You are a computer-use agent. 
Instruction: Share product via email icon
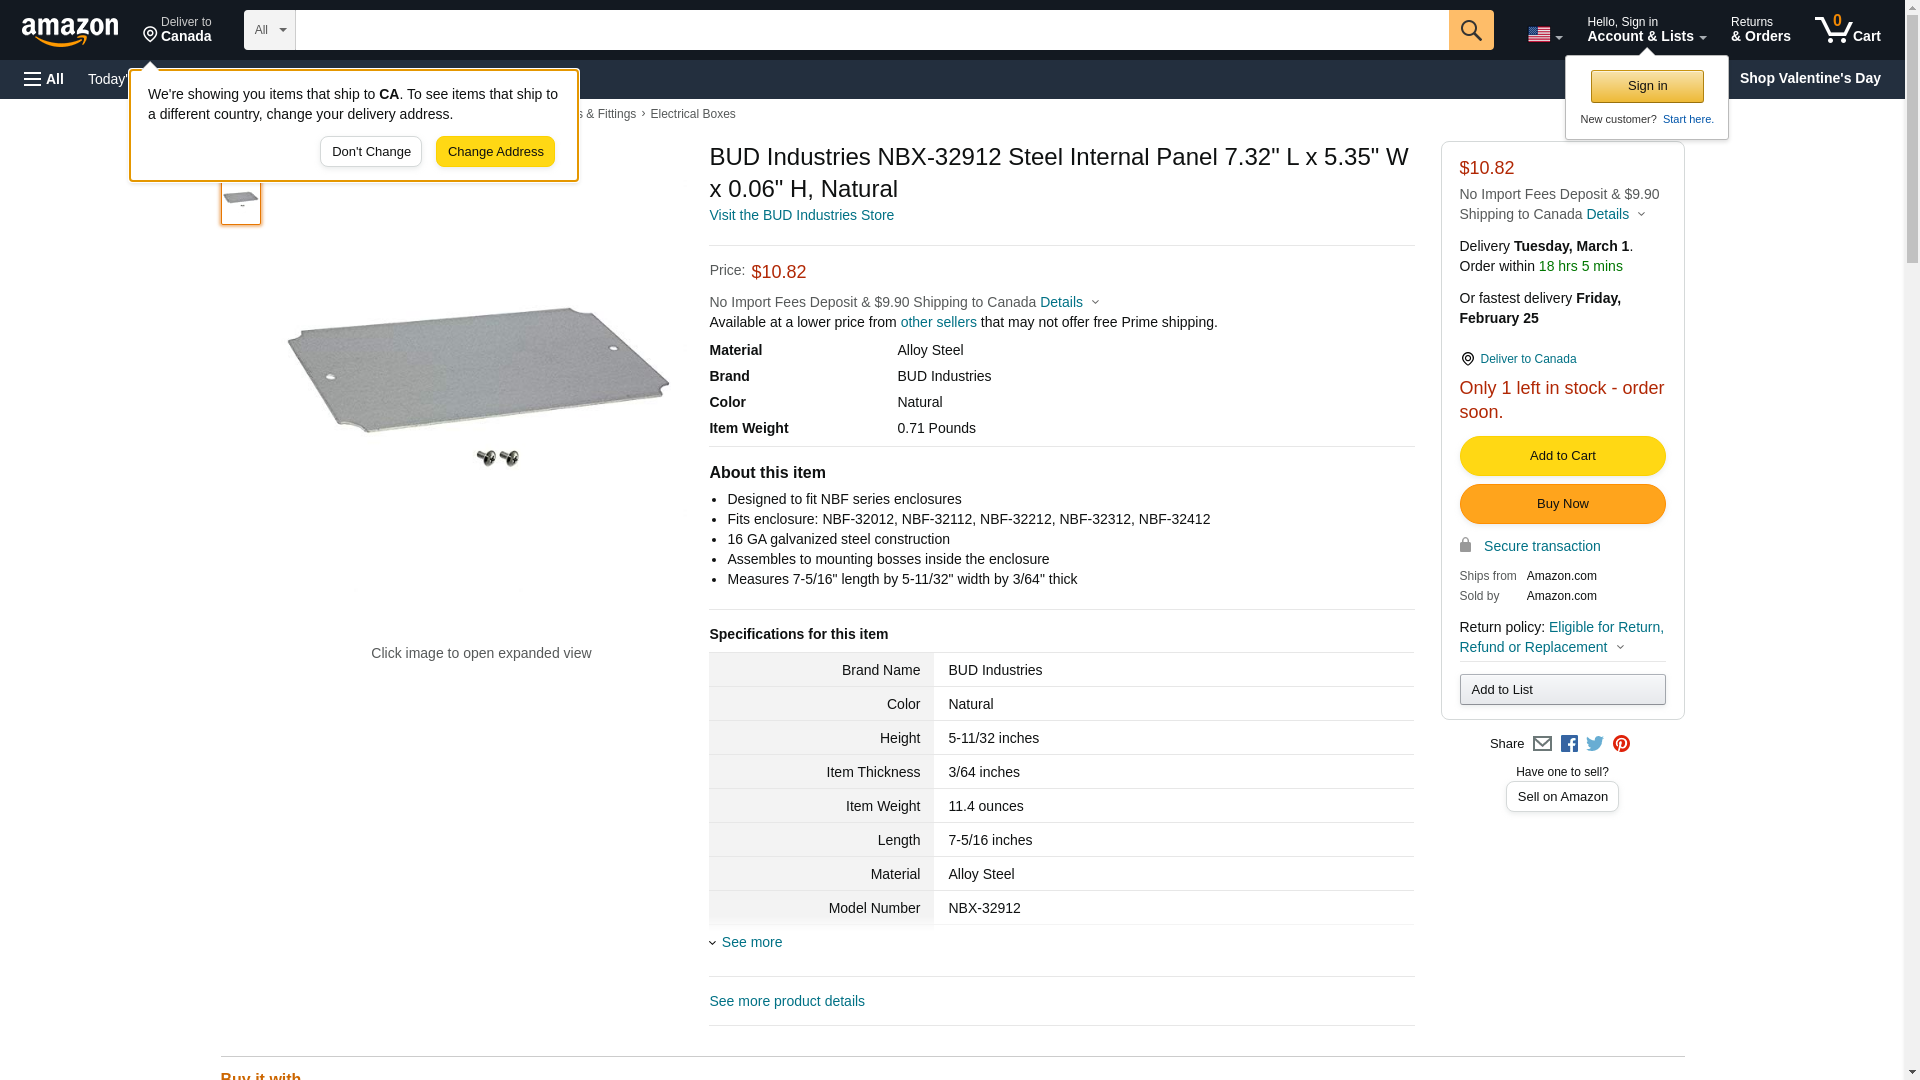pos(1542,744)
